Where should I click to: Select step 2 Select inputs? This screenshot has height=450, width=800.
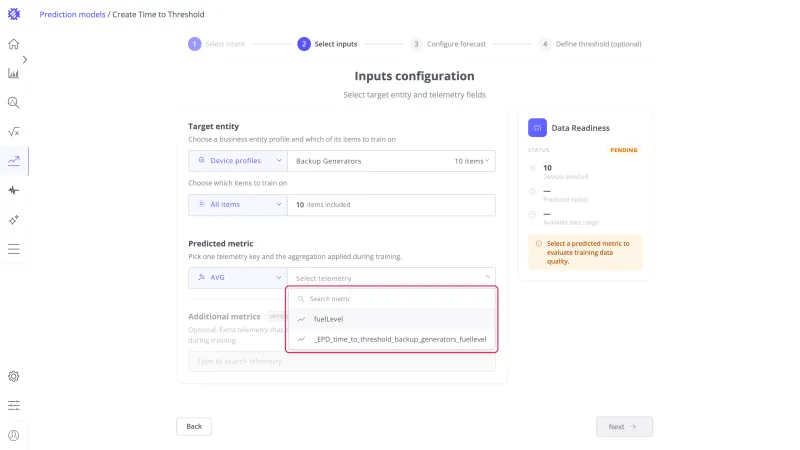point(327,44)
